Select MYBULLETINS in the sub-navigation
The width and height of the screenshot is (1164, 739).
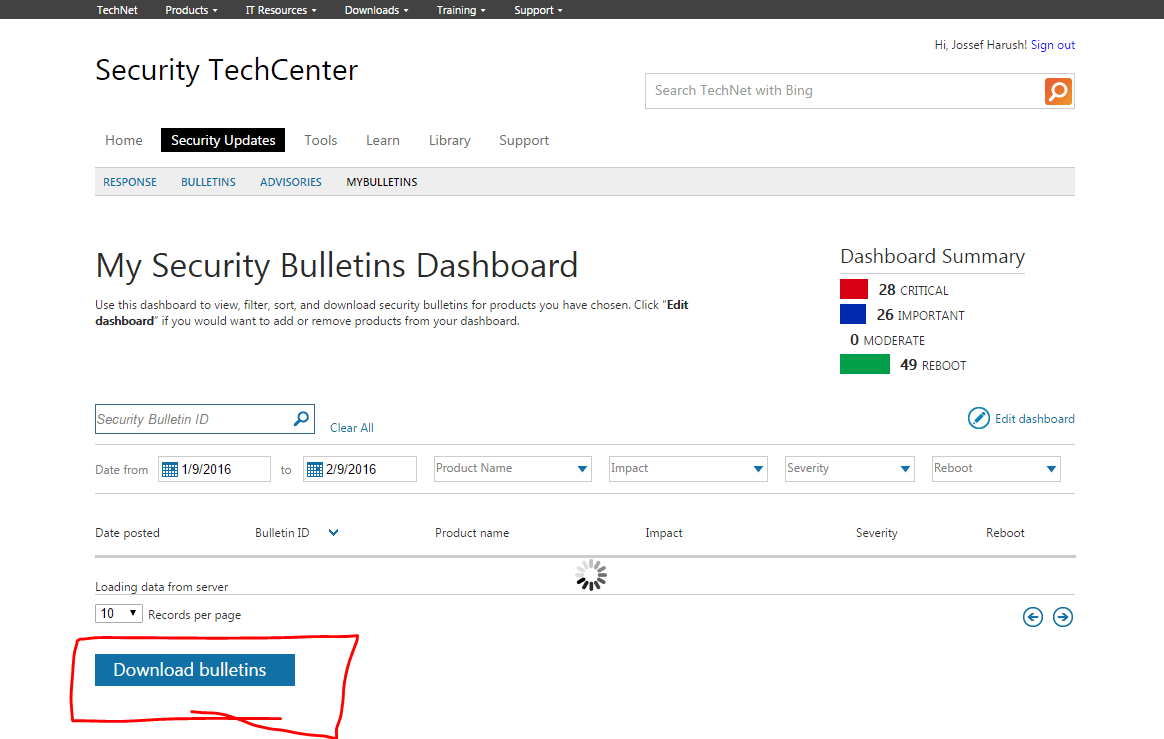click(382, 182)
